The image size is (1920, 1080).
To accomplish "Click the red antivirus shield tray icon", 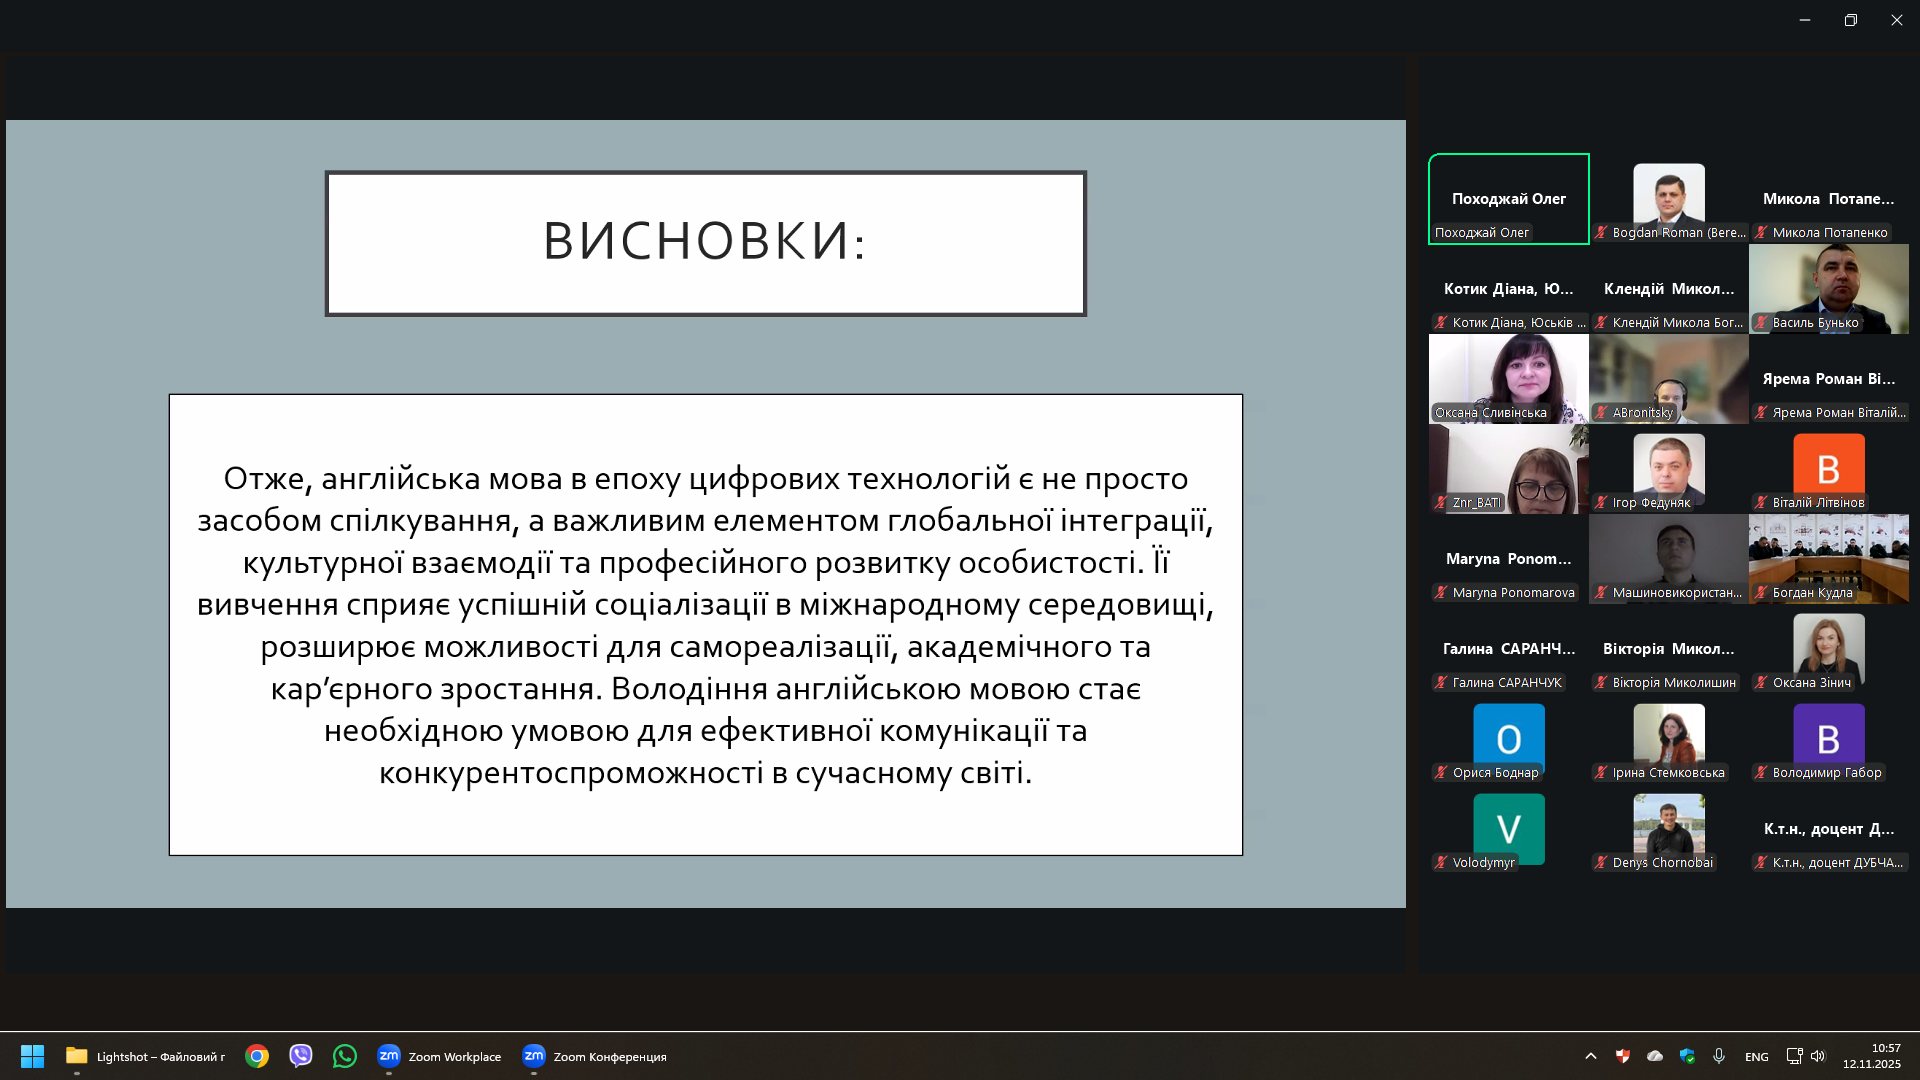I will point(1623,1056).
